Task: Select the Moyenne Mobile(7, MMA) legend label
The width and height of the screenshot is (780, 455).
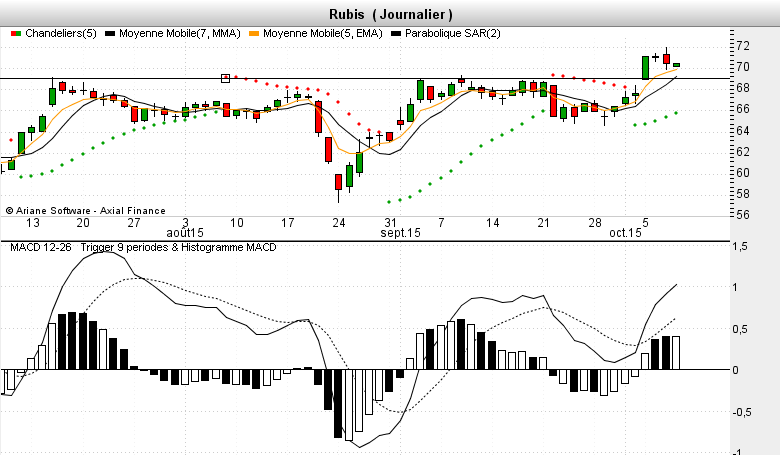Action: 180,33
